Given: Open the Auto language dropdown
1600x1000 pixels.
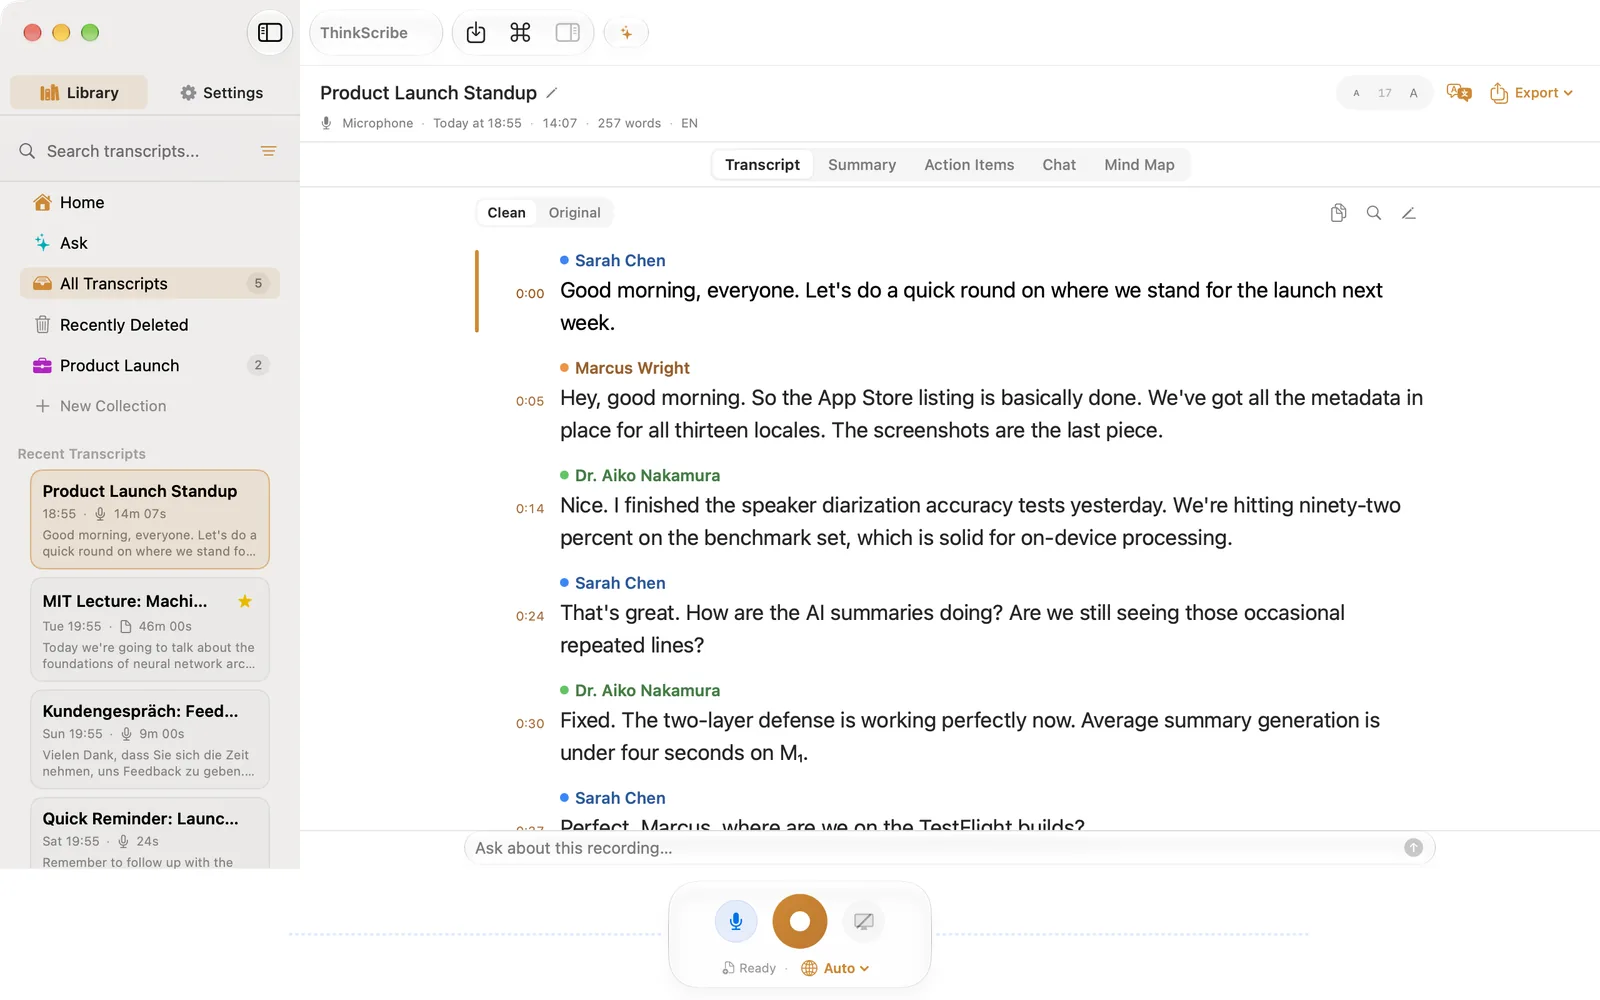Looking at the screenshot, I should 835,968.
